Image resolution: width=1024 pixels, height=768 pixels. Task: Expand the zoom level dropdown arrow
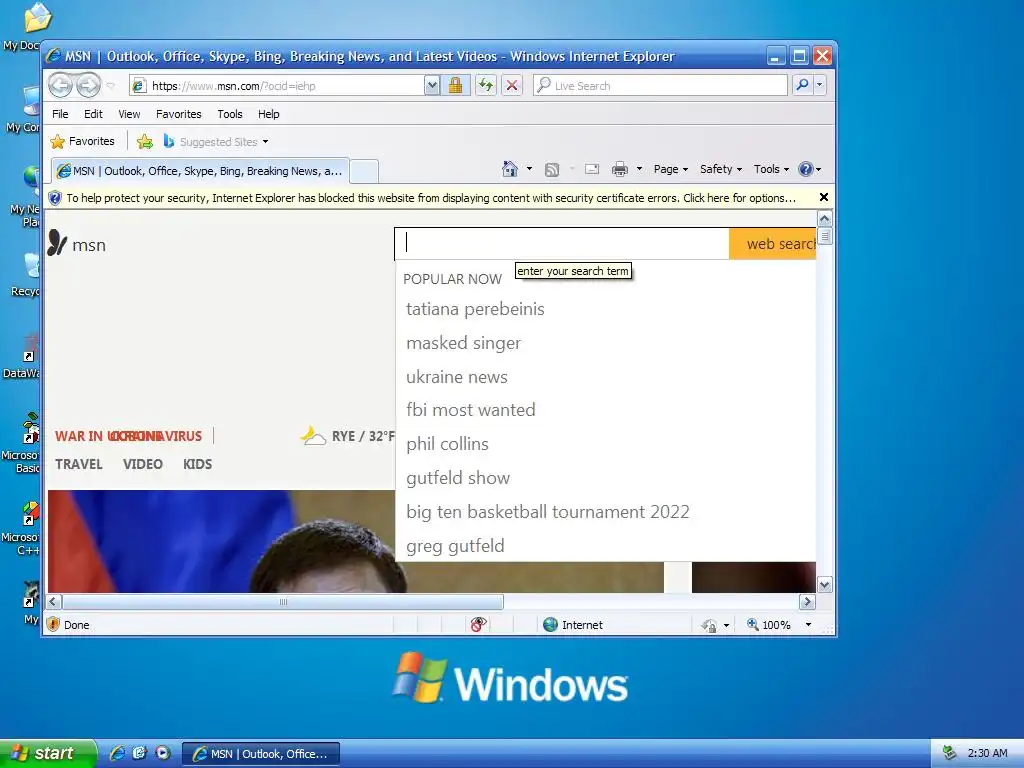point(808,625)
